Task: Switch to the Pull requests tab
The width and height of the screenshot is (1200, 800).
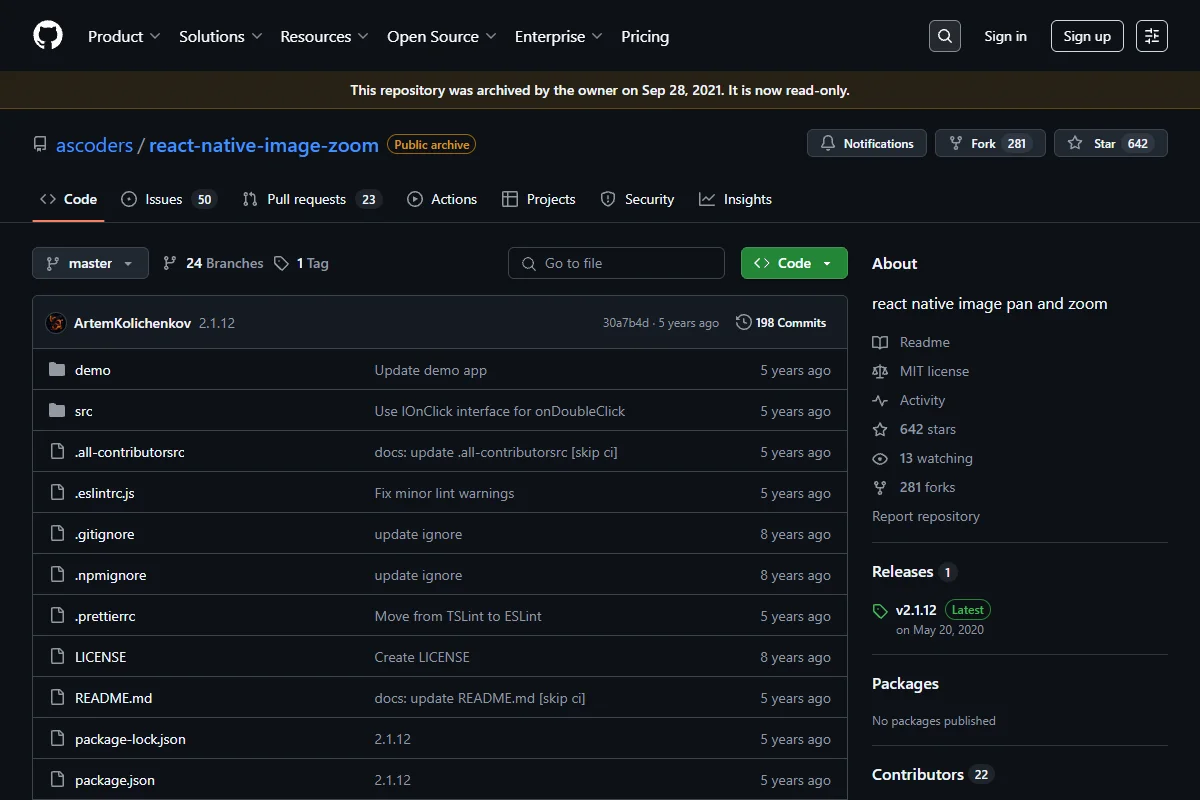Action: (311, 199)
